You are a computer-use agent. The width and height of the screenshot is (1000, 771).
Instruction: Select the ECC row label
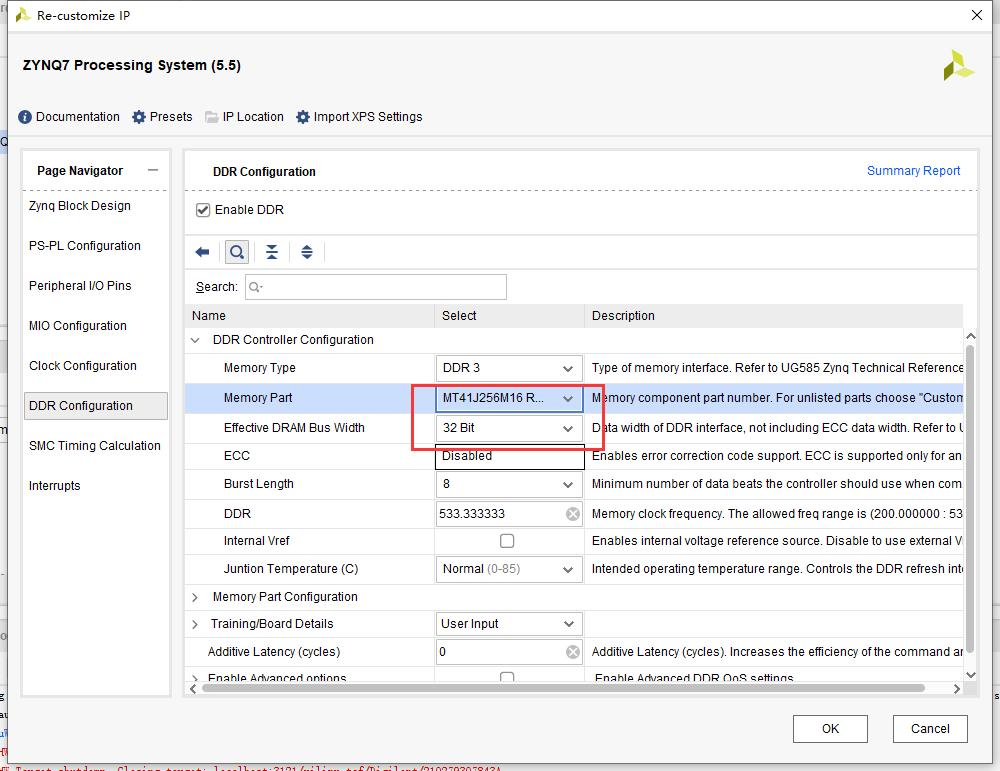[237, 456]
